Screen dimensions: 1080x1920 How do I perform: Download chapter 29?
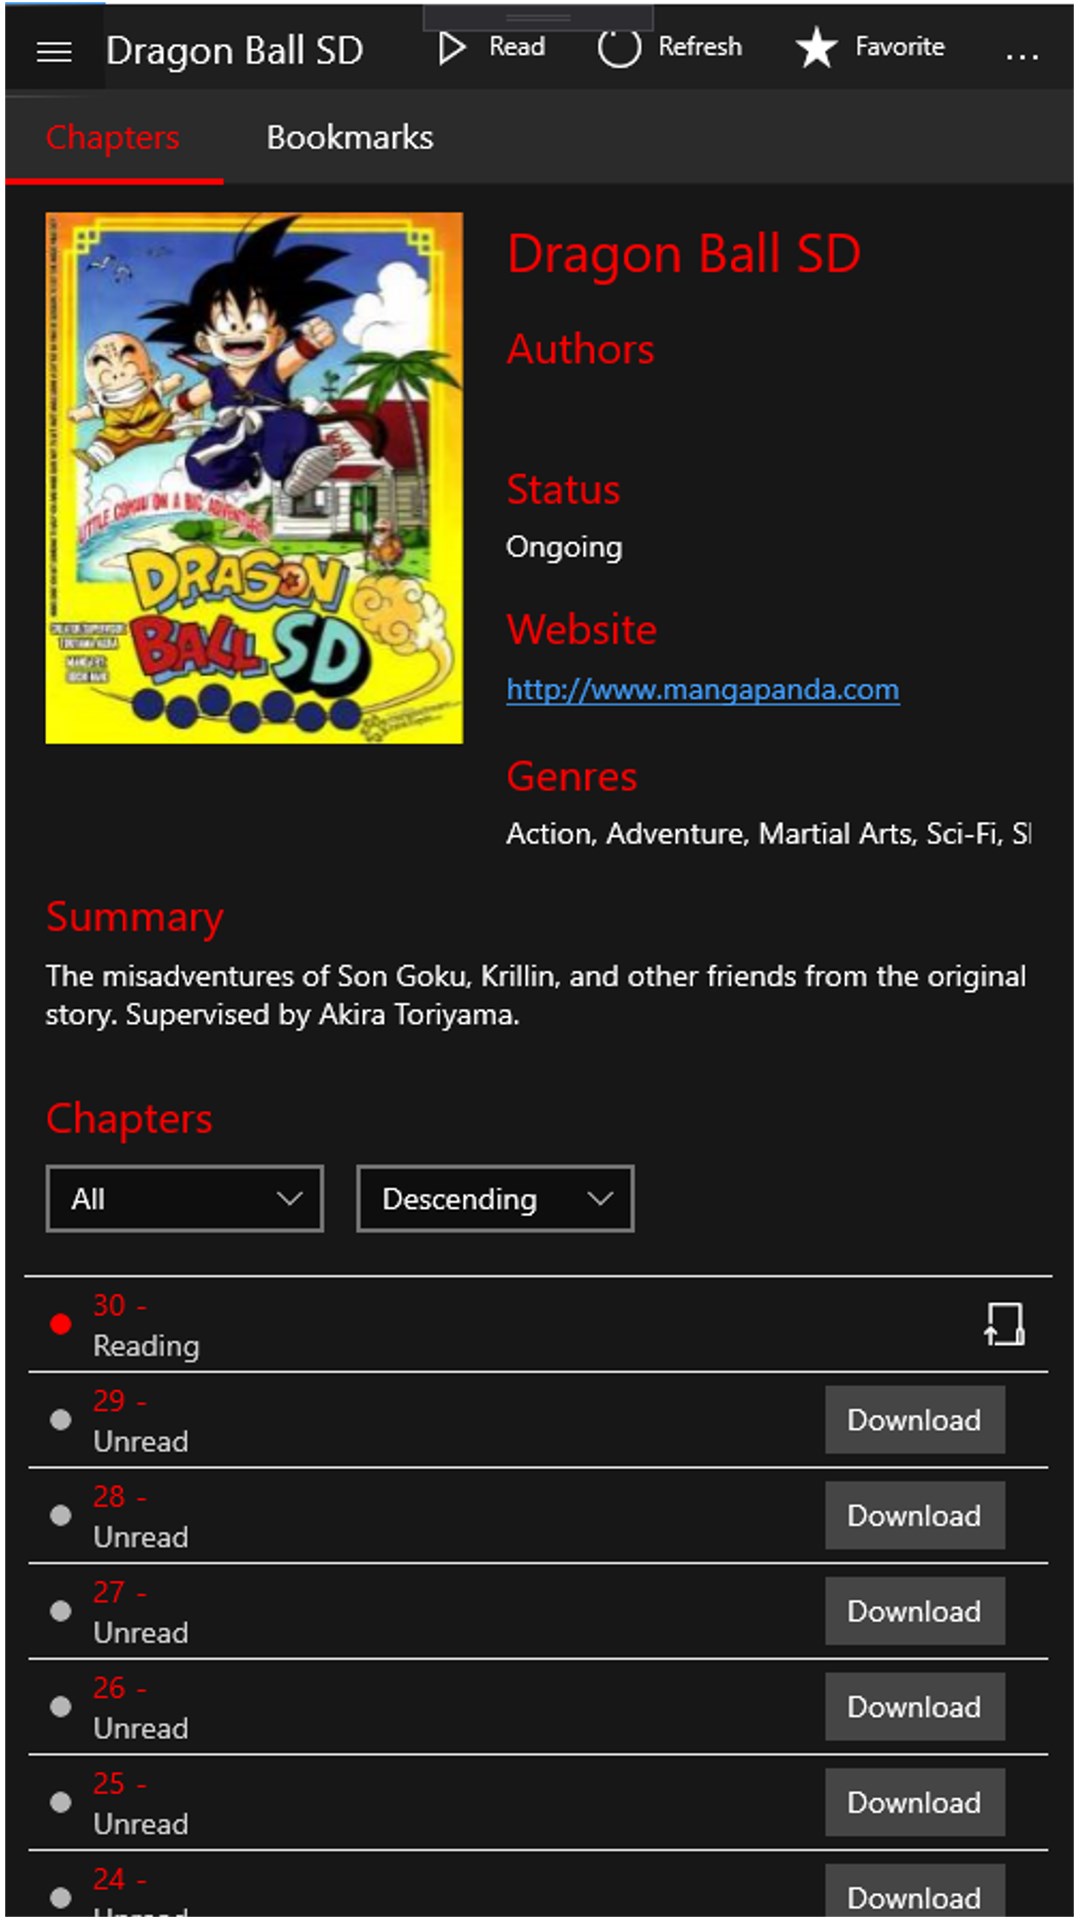[915, 1419]
